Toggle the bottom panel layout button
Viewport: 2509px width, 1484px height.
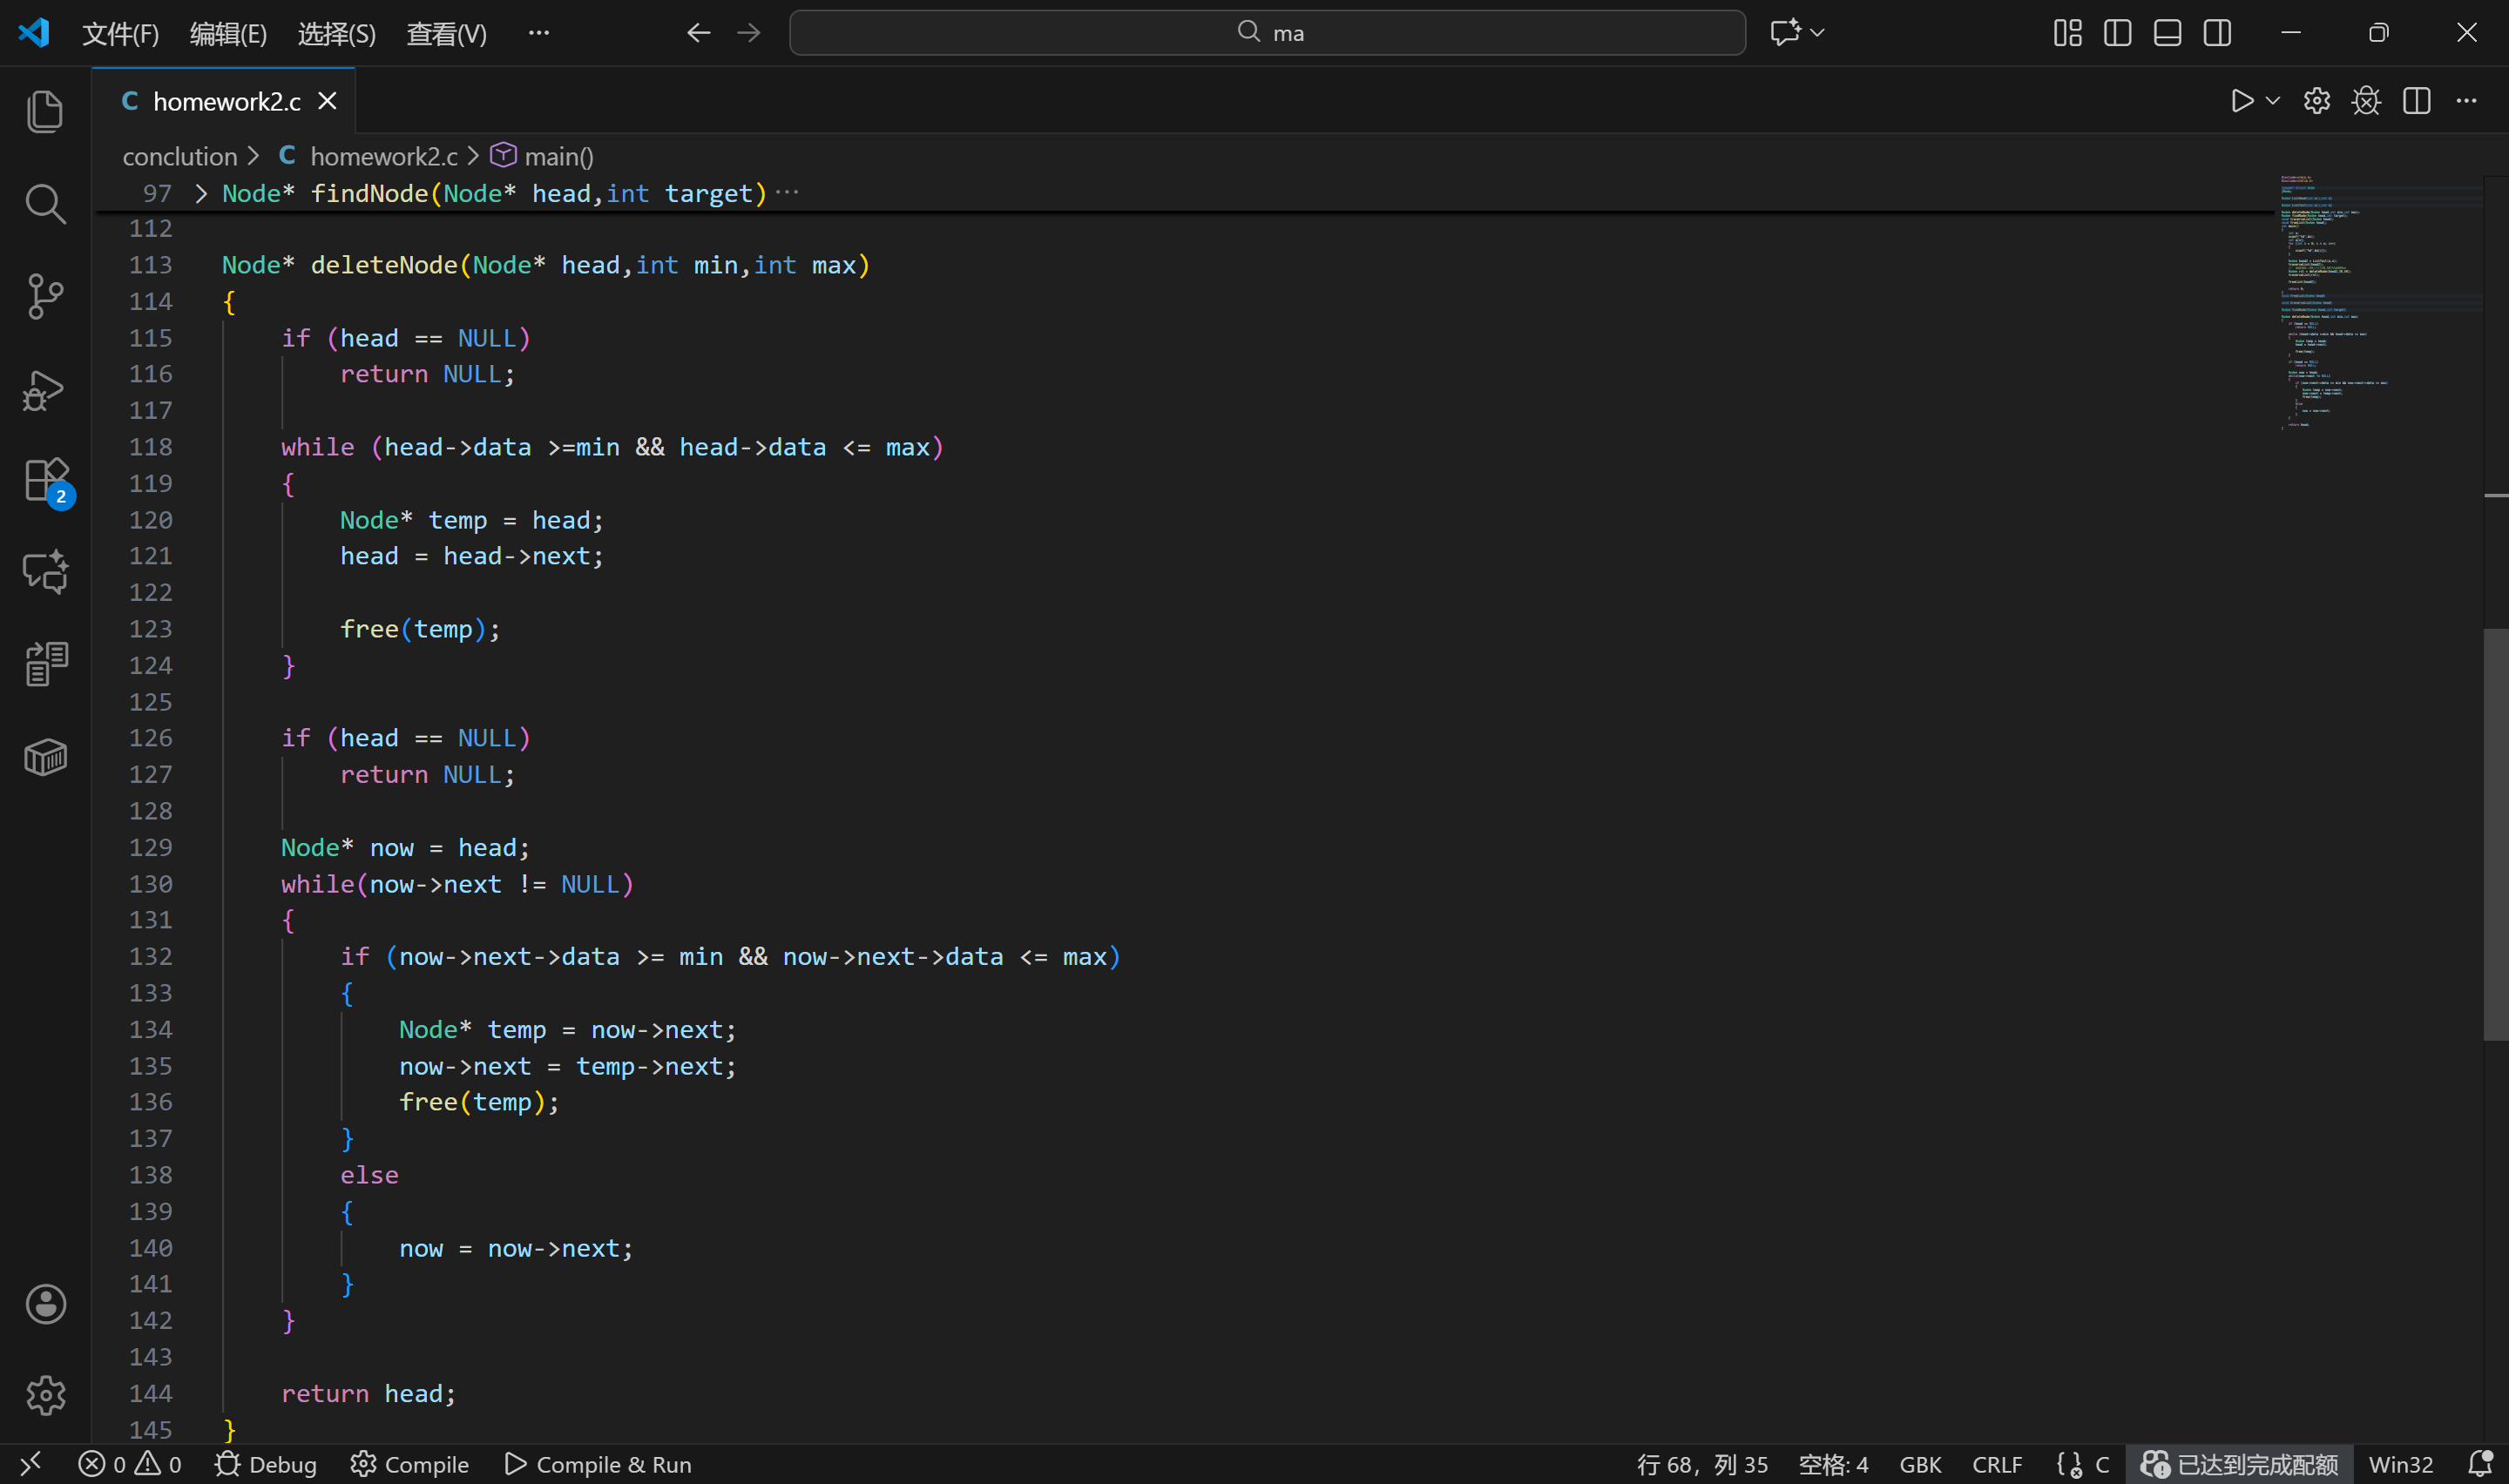pyautogui.click(x=2167, y=33)
